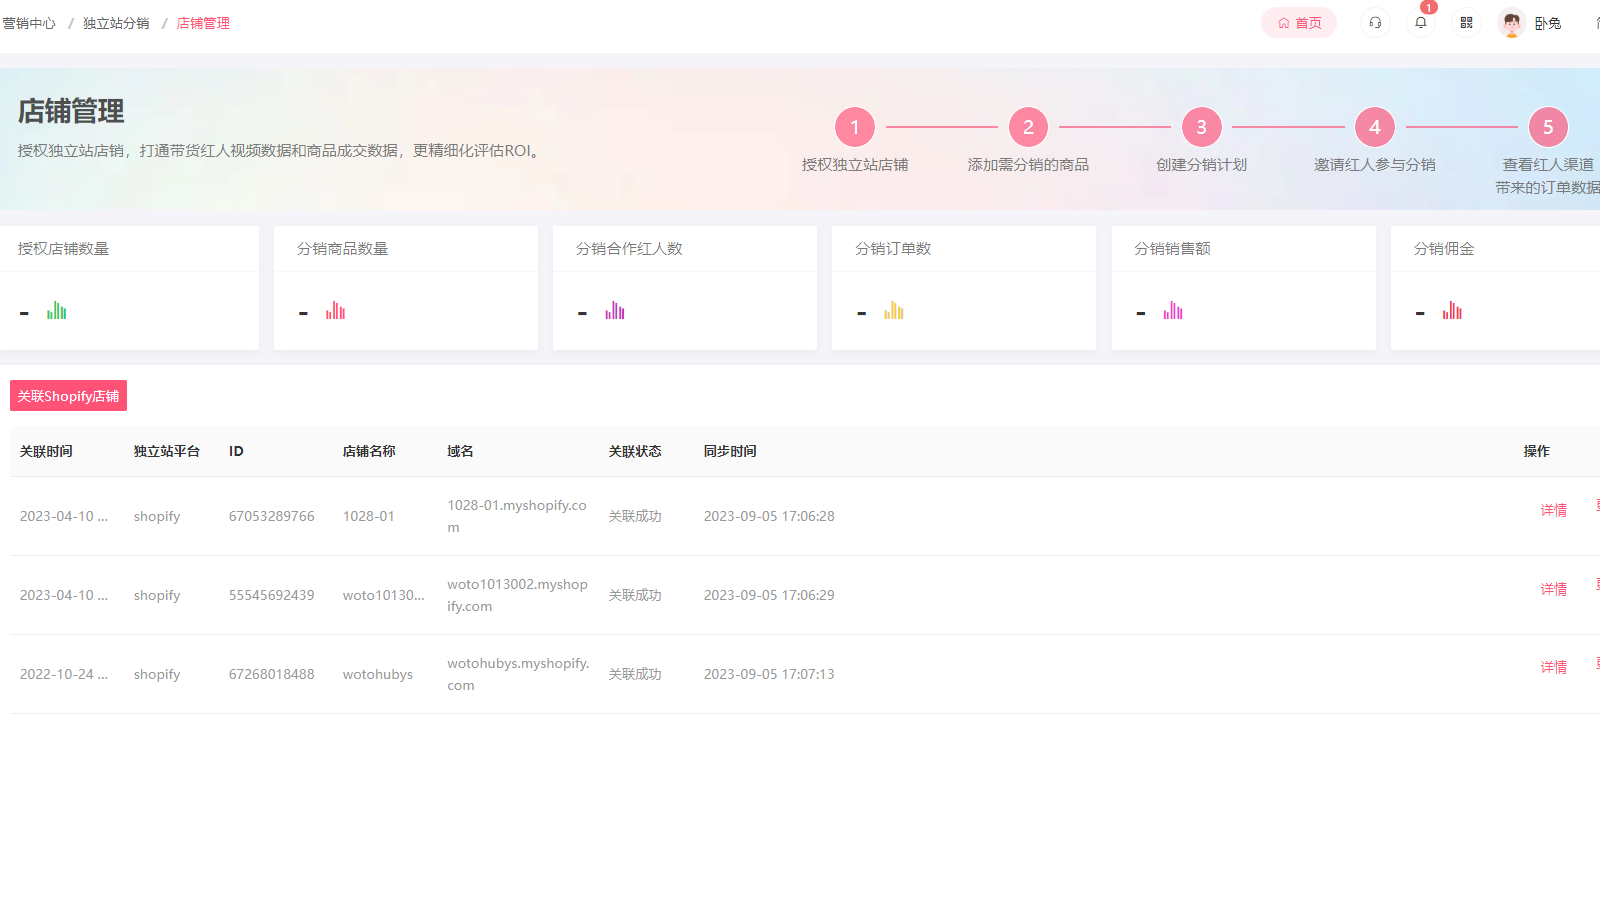This screenshot has width=1600, height=900.
Task: Select step 3 创建分销计划
Action: (x=1200, y=127)
